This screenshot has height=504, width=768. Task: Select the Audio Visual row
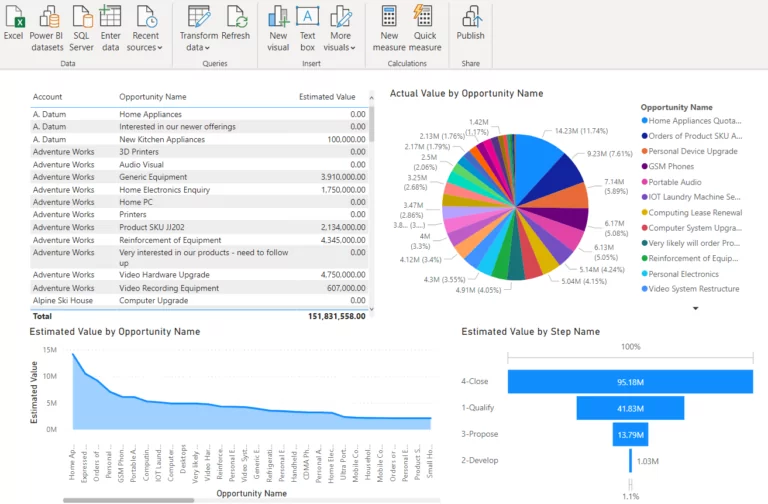[199, 165]
